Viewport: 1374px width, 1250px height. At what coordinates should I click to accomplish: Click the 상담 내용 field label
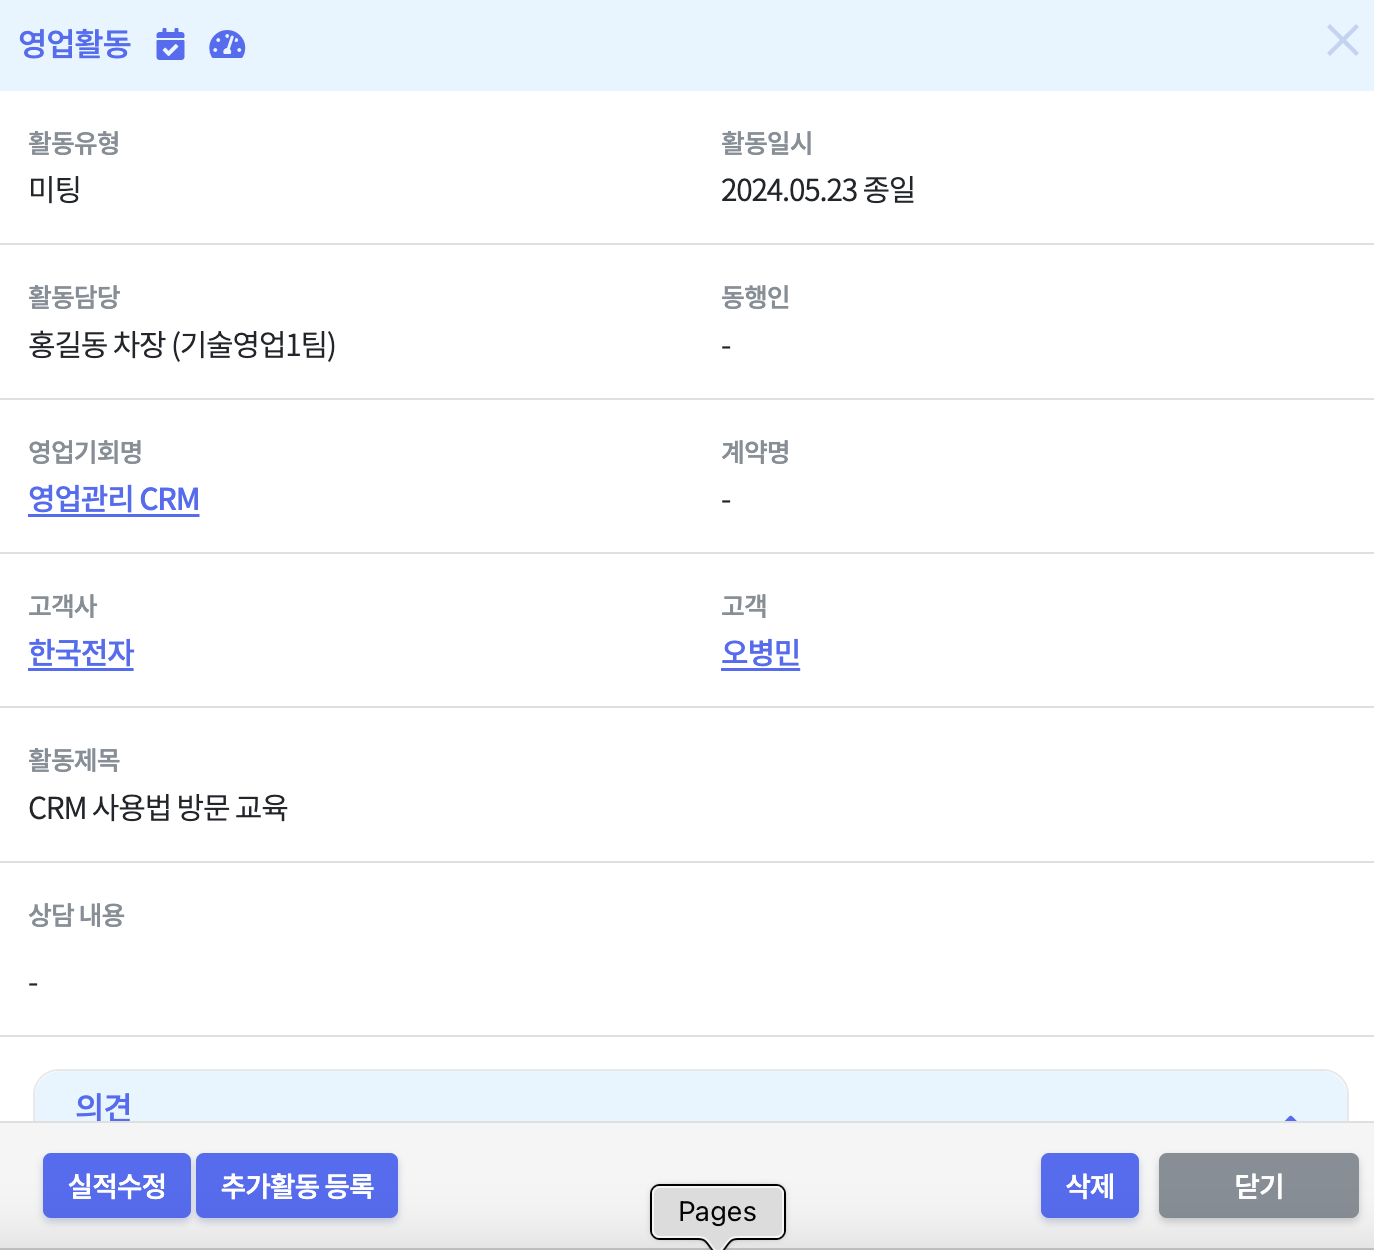tap(76, 915)
